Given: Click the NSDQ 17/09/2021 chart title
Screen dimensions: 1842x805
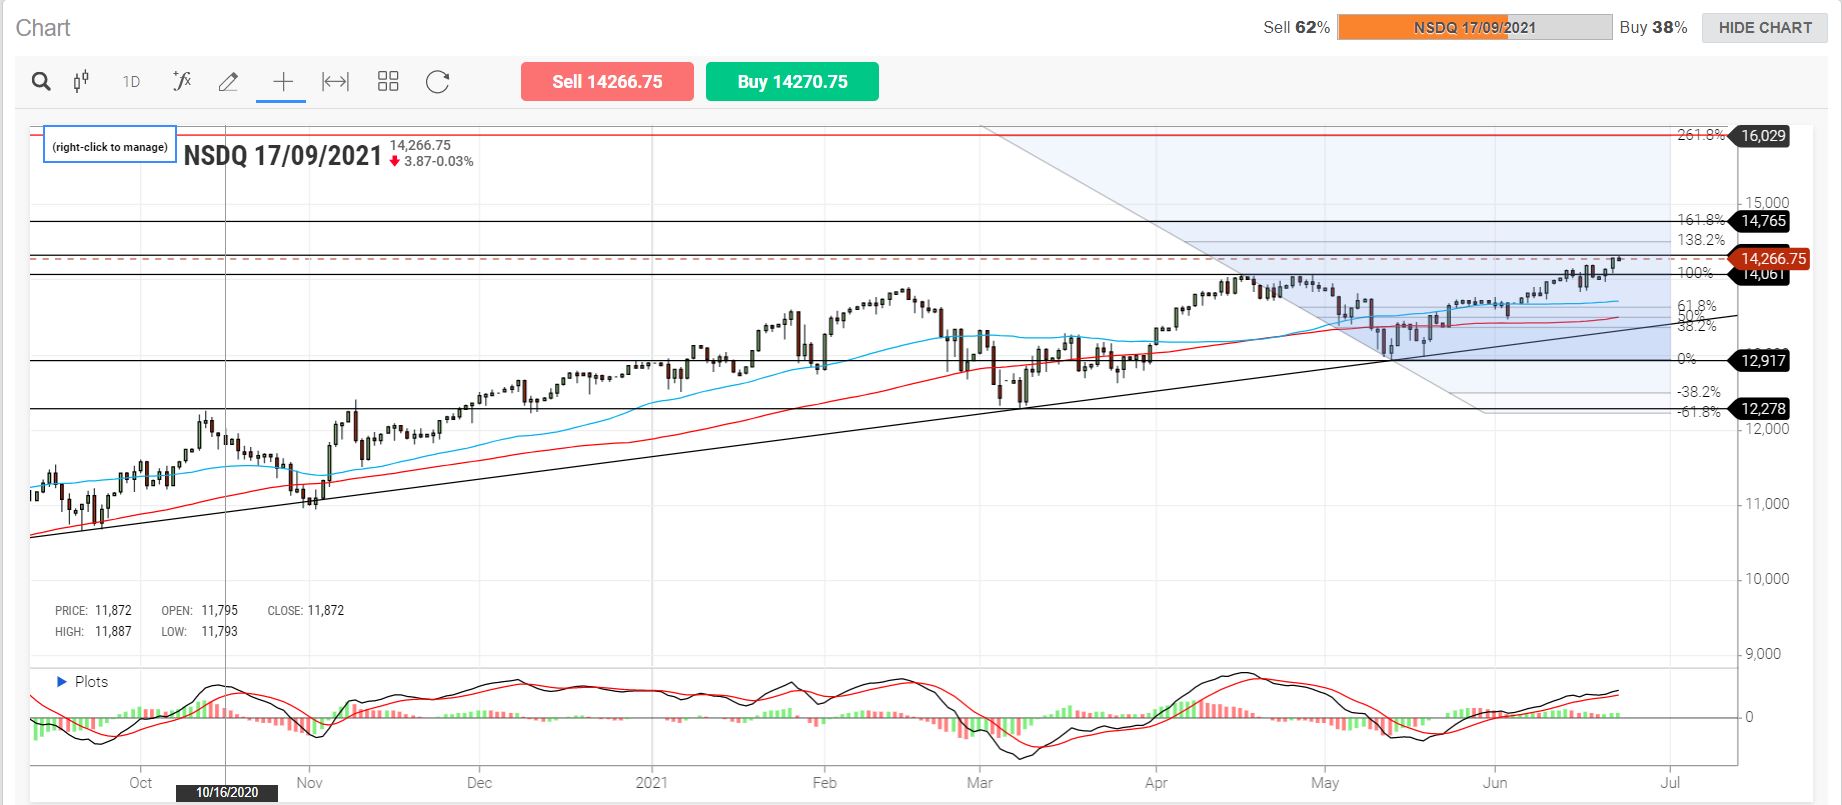Looking at the screenshot, I should tap(283, 156).
